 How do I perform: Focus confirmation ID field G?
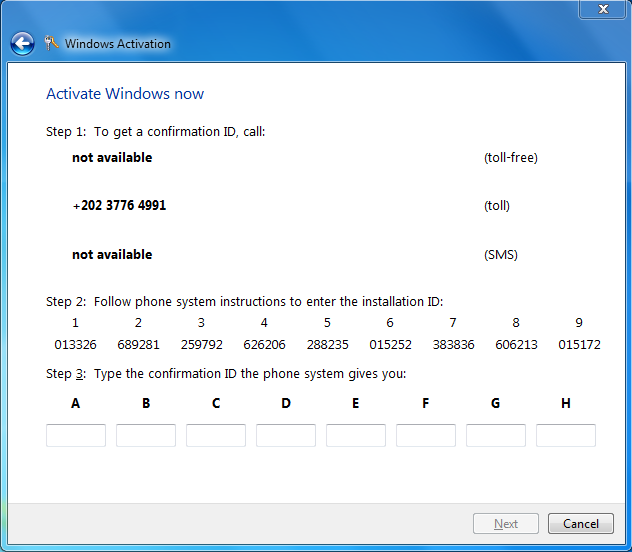pyautogui.click(x=496, y=435)
